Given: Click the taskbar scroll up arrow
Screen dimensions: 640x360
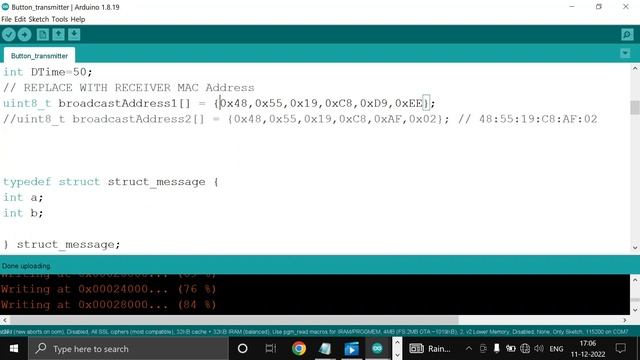Looking at the screenshot, I should 398,343.
